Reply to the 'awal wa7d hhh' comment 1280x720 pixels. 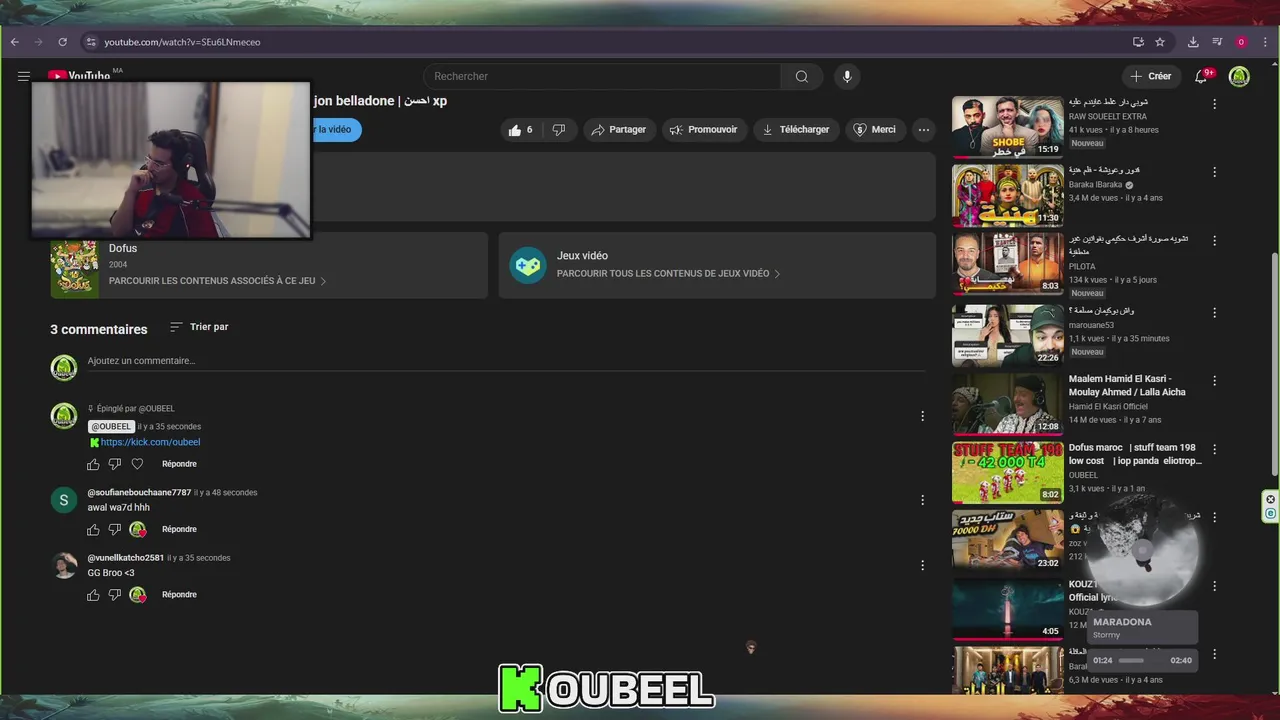coord(179,529)
